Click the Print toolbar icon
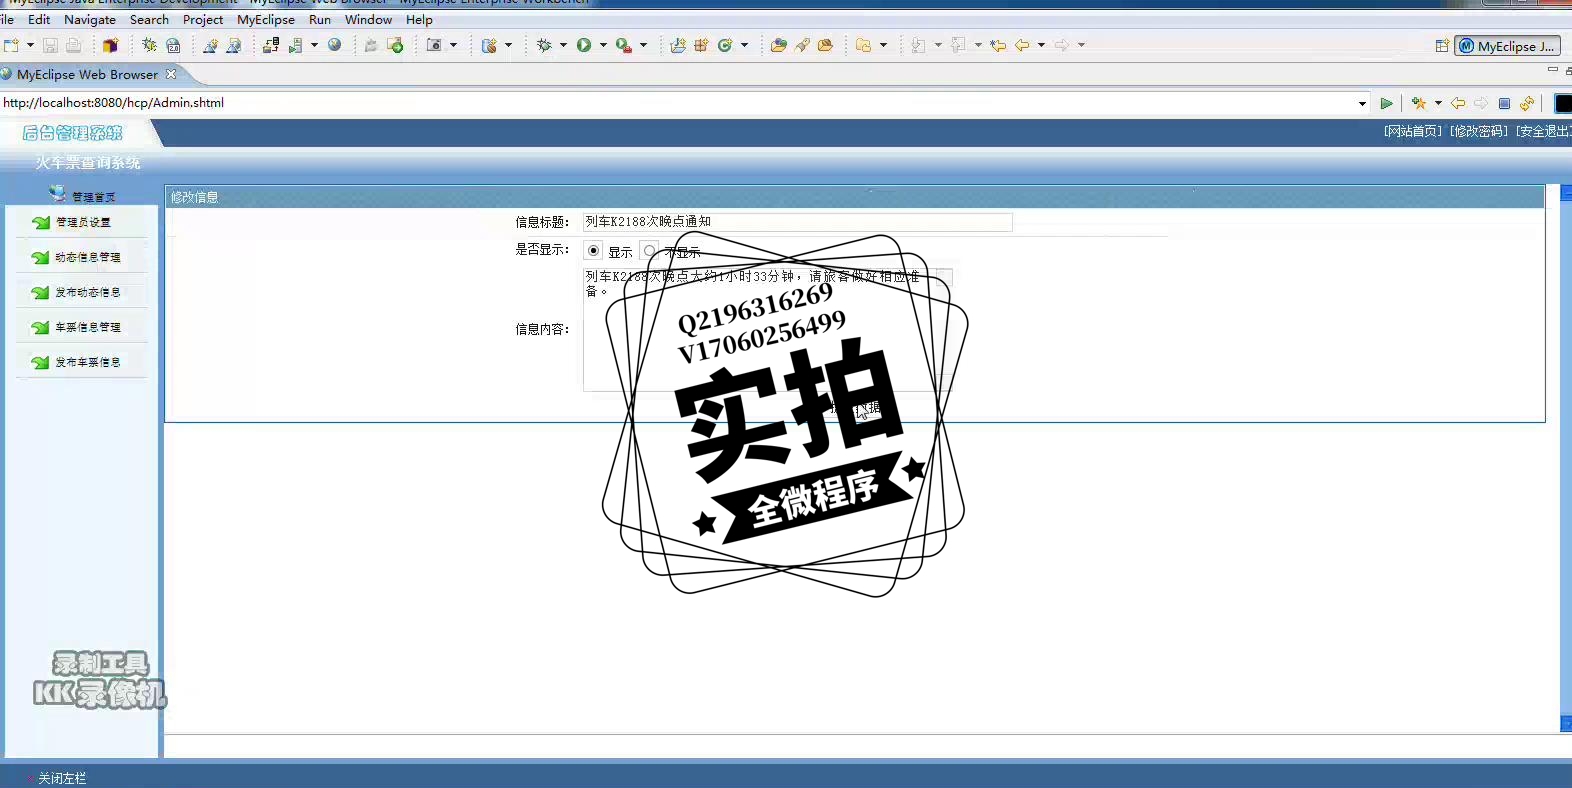Viewport: 1572px width, 788px height. (x=73, y=45)
